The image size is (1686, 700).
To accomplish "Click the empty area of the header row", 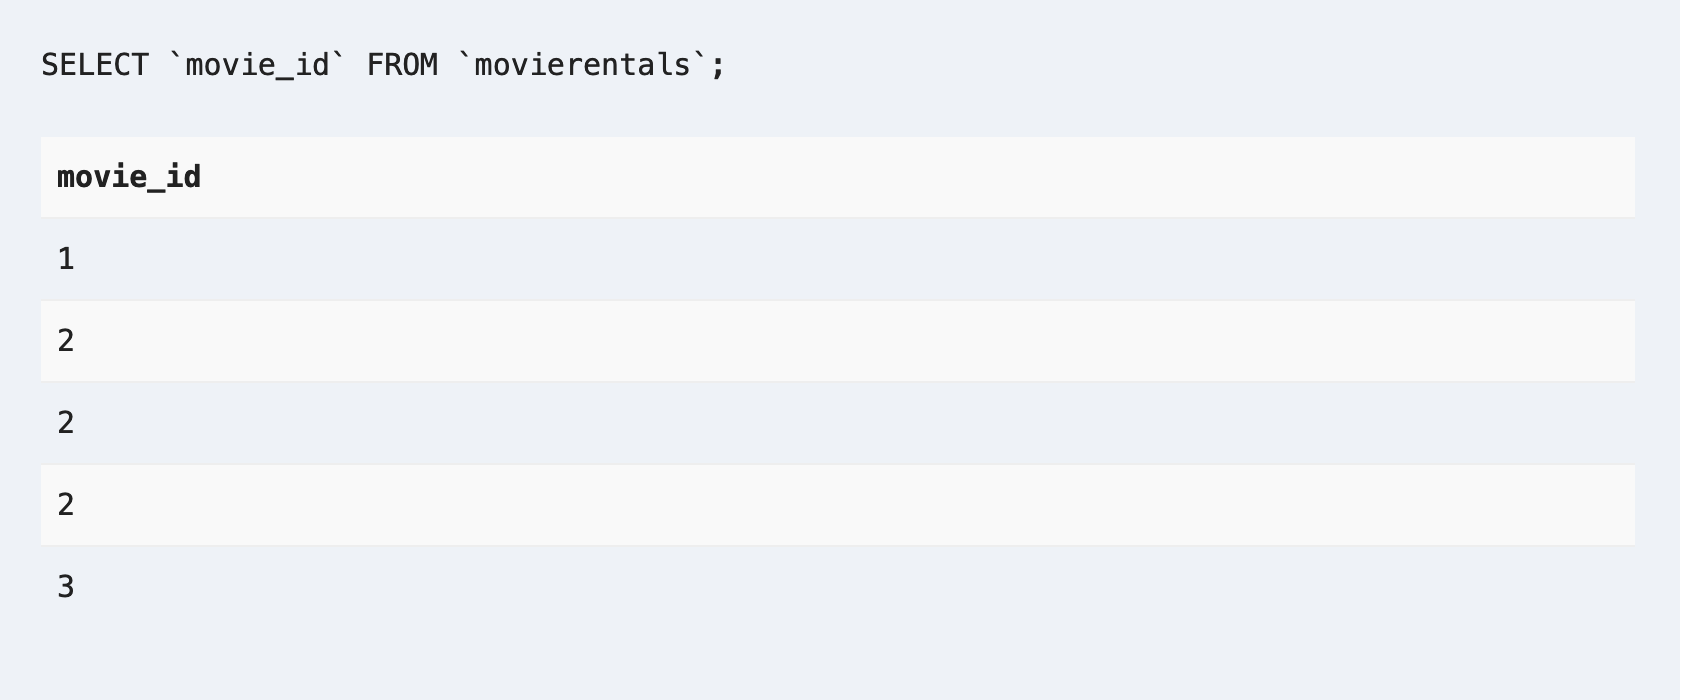I will pyautogui.click(x=900, y=177).
